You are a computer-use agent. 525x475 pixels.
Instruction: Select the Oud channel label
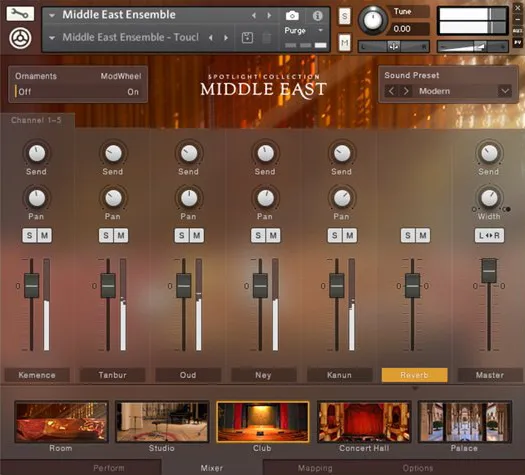188,375
